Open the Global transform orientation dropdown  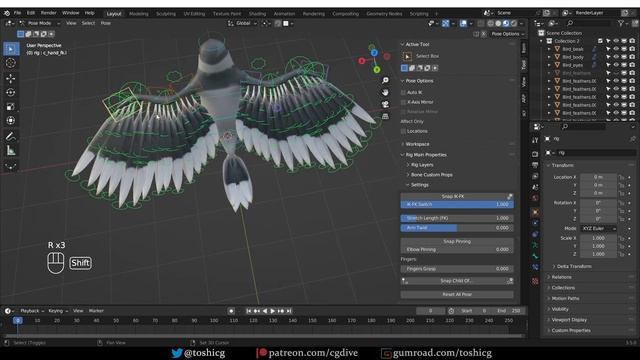tap(243, 23)
